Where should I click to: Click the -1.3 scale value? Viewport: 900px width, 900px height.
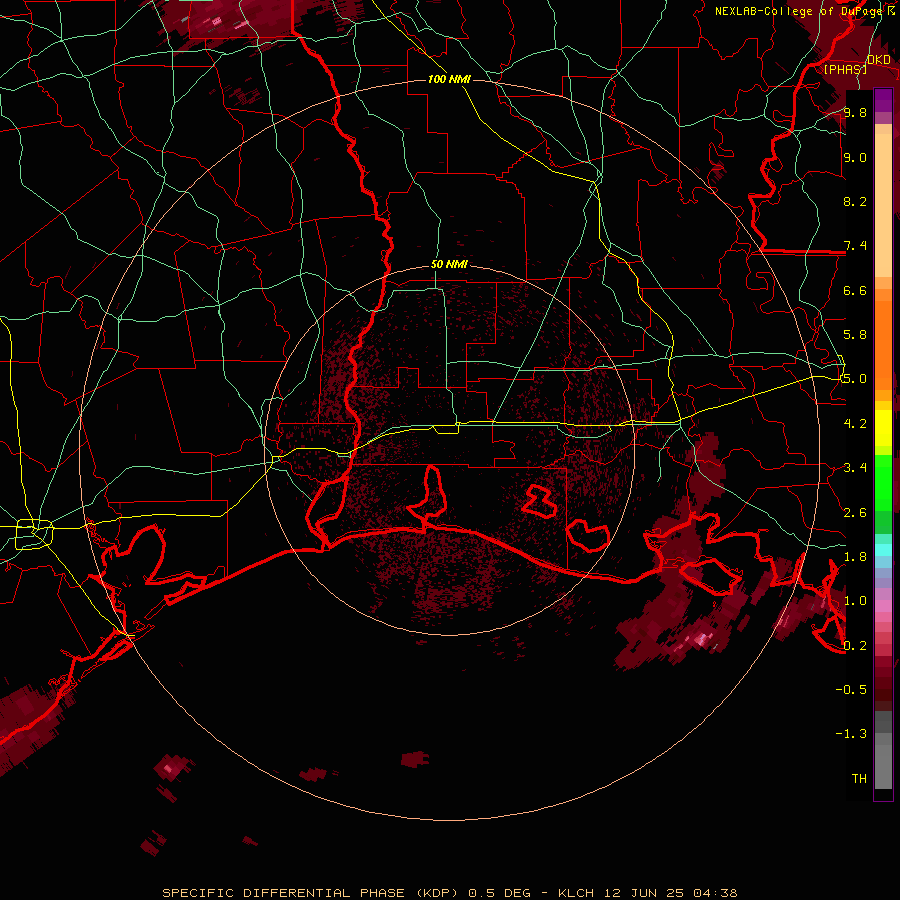click(851, 734)
